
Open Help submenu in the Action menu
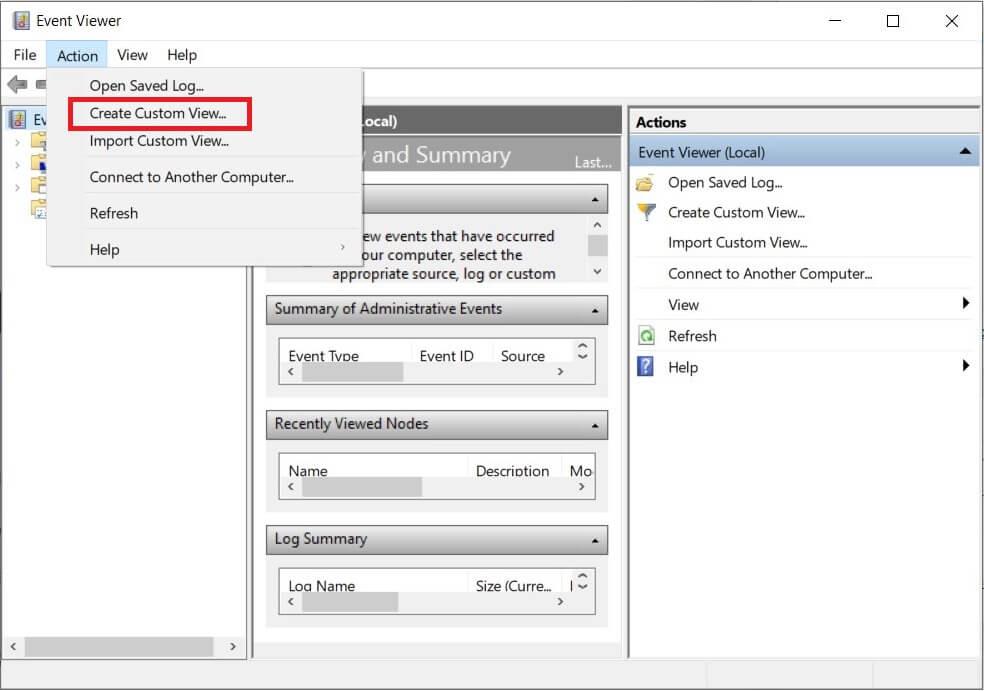click(205, 250)
